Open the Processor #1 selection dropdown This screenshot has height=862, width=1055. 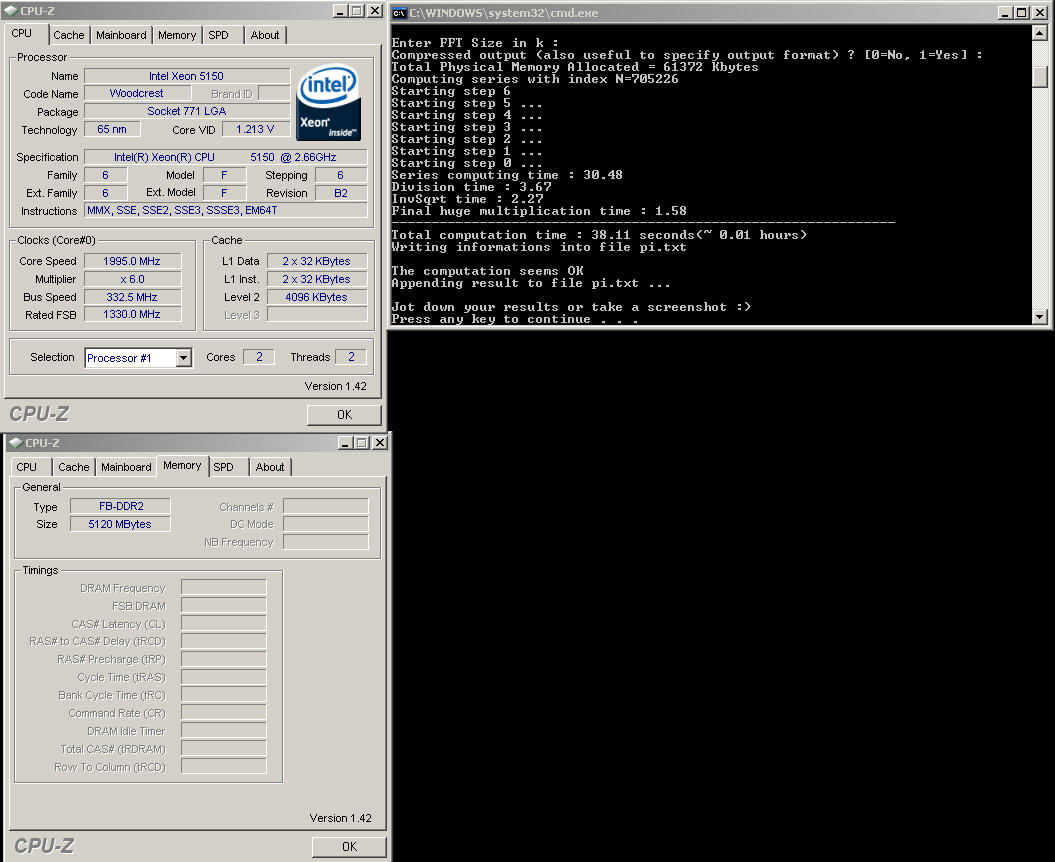click(184, 358)
